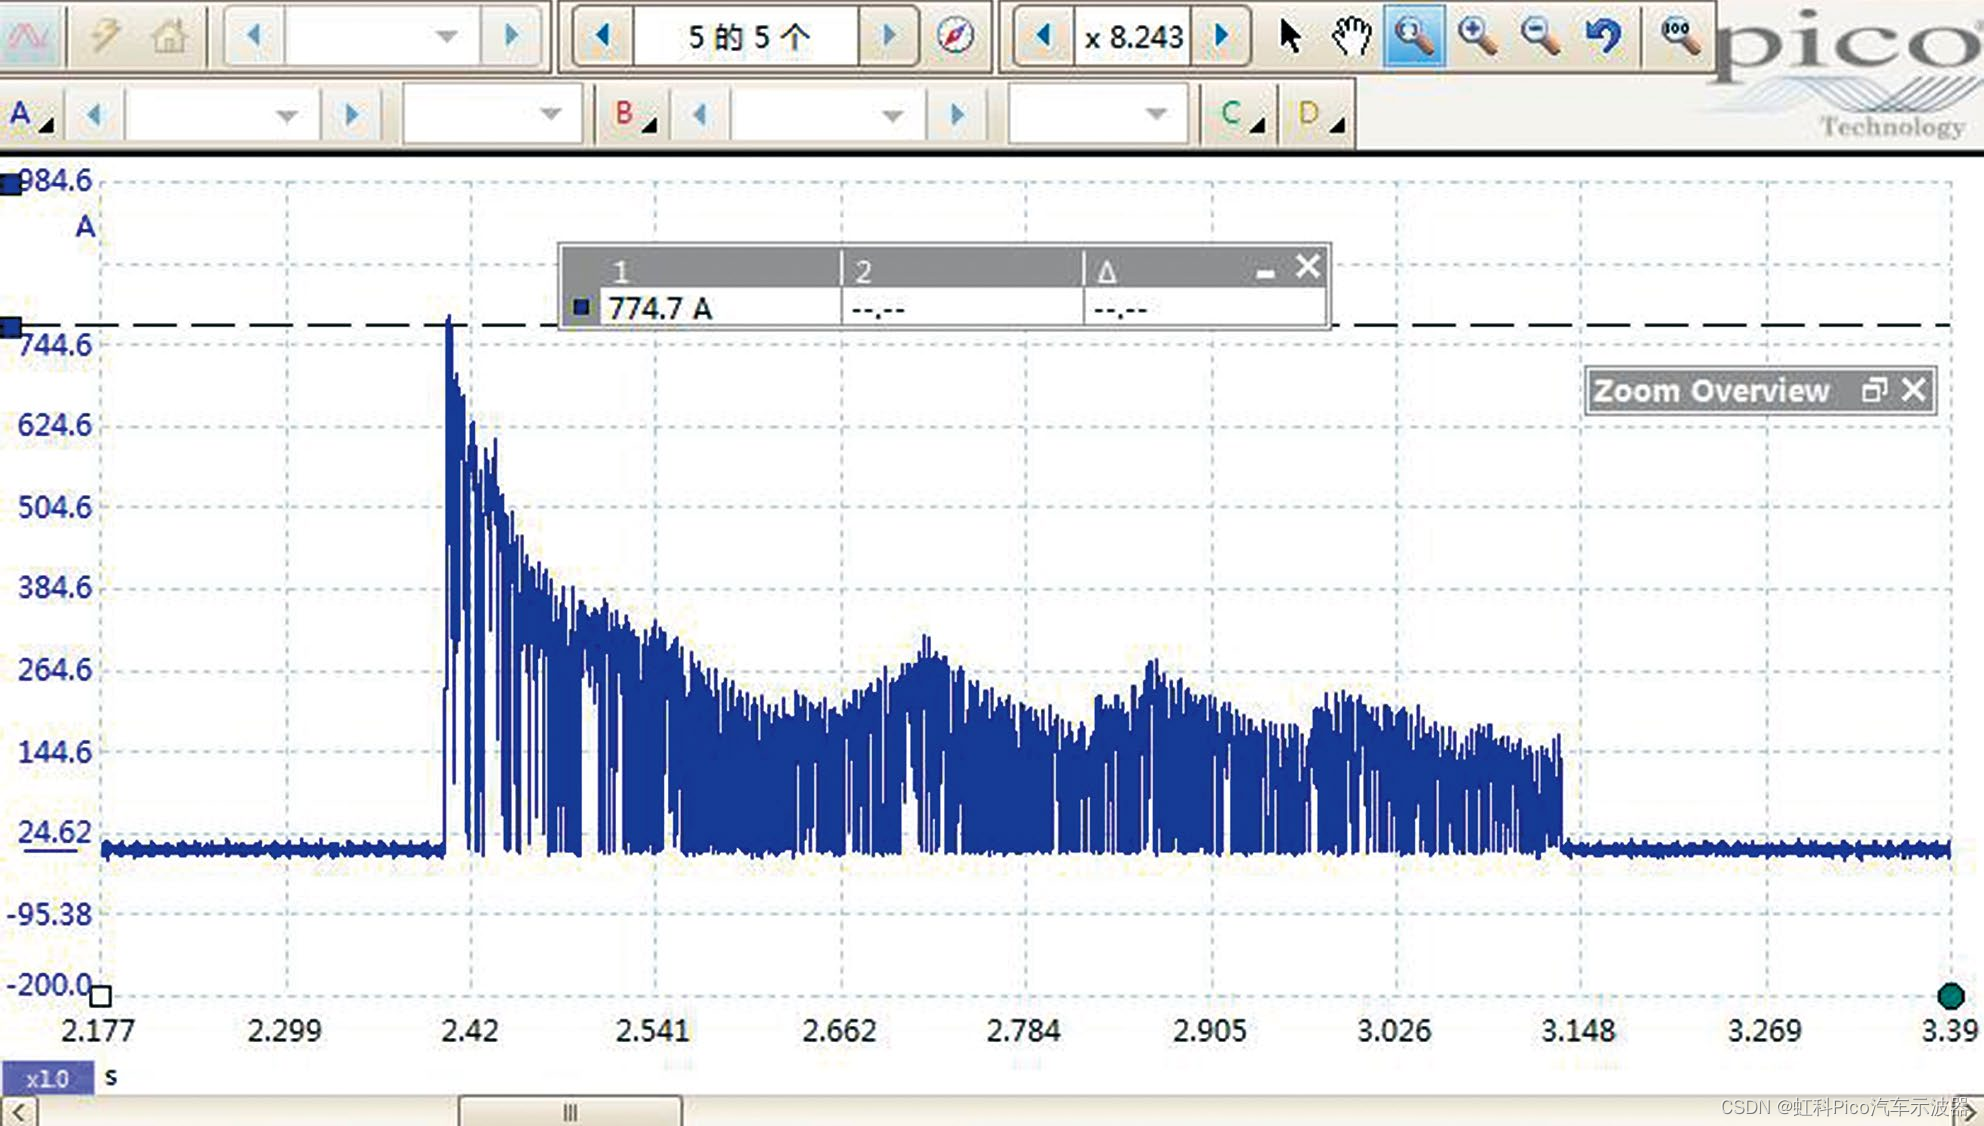Click the zoom-out magnifier tool
Screen dimensions: 1984x1126
[1540, 37]
